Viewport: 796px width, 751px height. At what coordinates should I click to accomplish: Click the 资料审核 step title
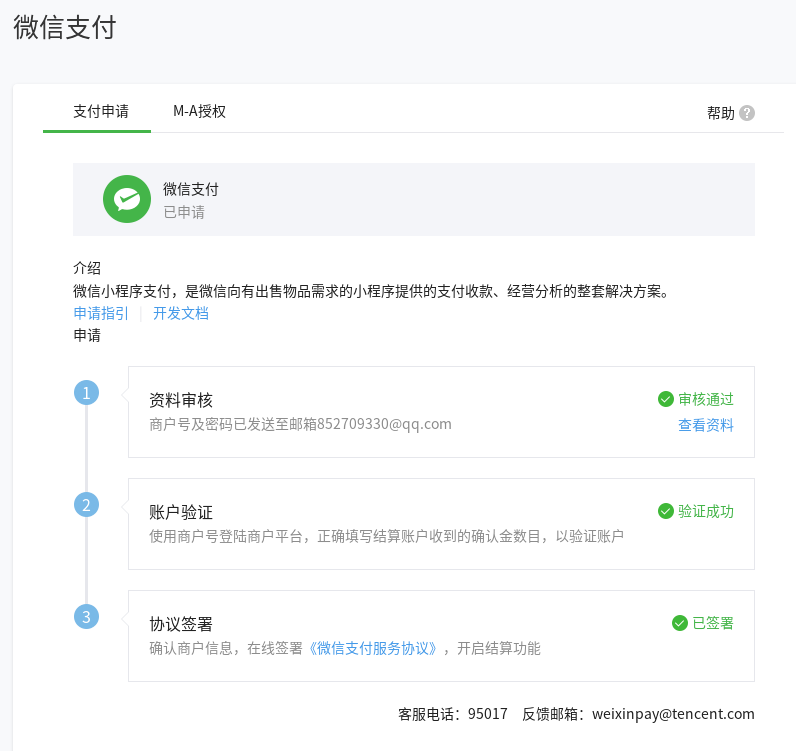pyautogui.click(x=181, y=400)
